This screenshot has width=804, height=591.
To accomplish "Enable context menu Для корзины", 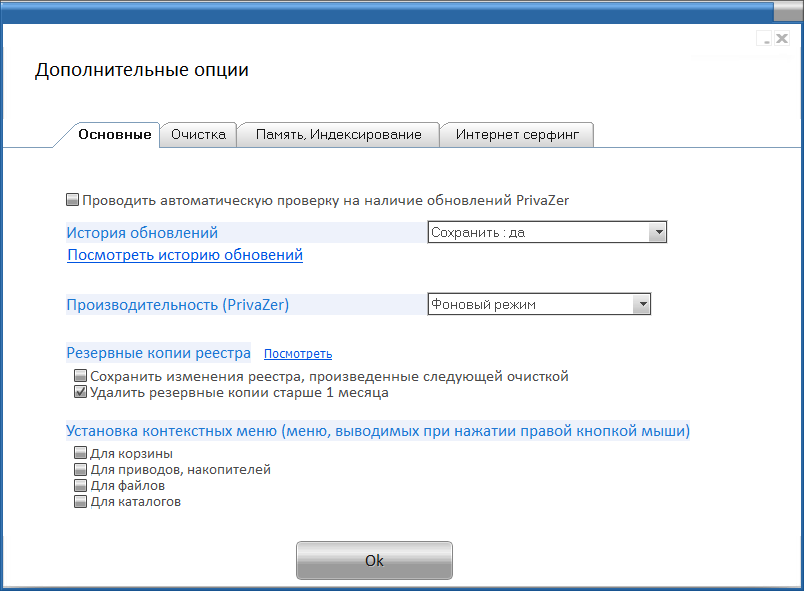I will click(81, 453).
